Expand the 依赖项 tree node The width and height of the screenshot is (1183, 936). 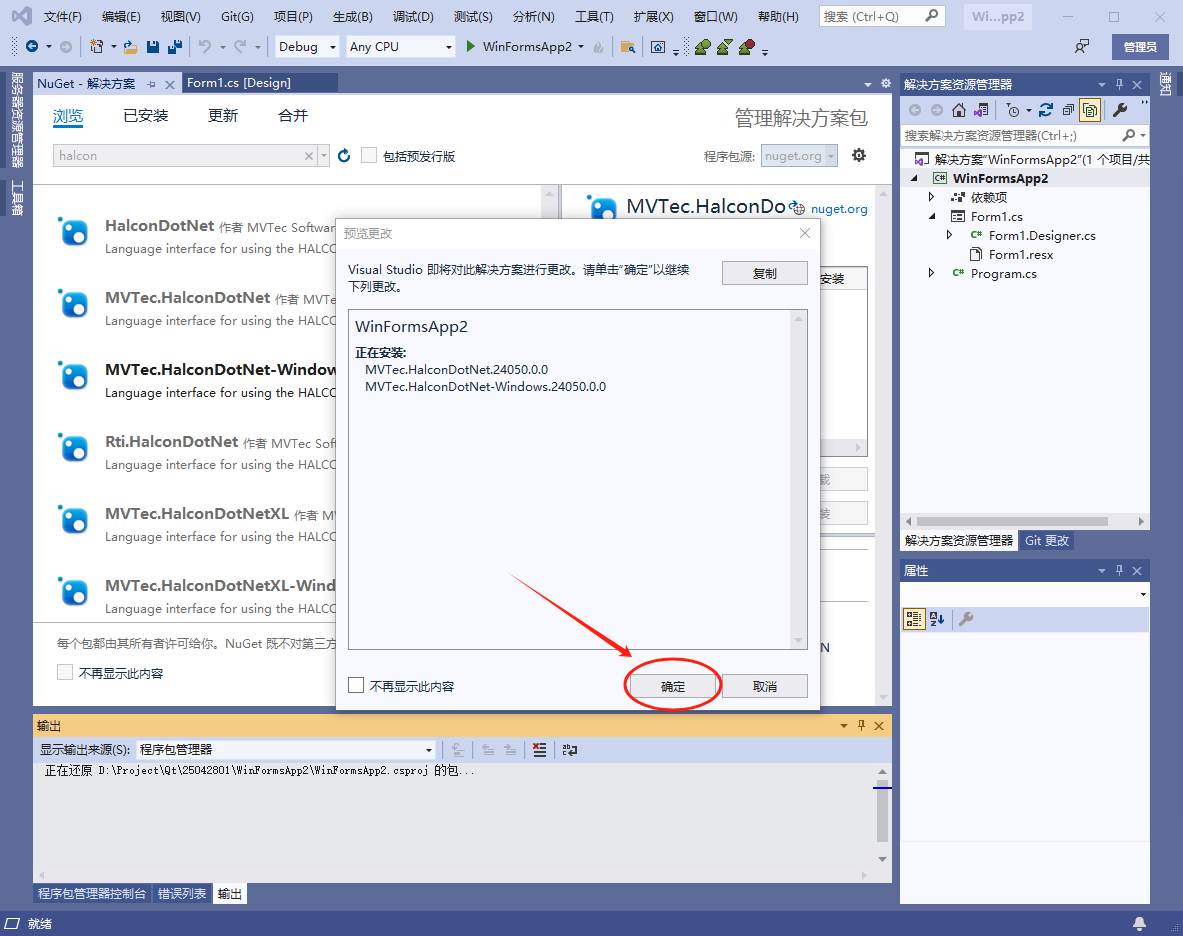tap(930, 197)
